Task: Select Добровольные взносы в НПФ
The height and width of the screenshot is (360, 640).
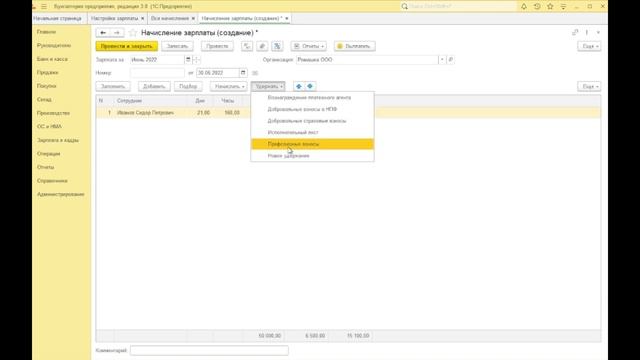Action: tap(312, 109)
